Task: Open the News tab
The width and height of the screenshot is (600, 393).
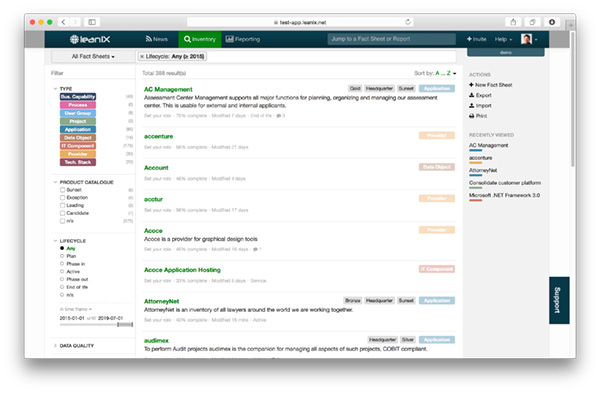Action: pyautogui.click(x=157, y=39)
